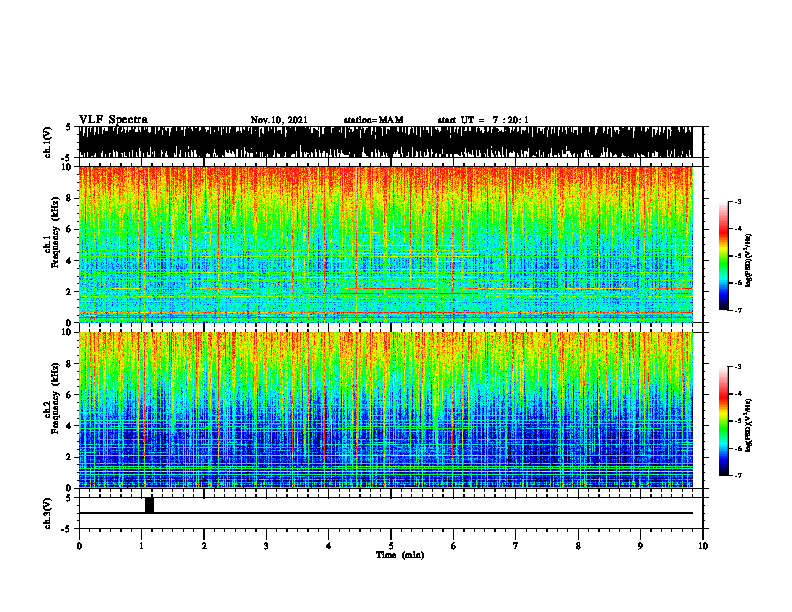Click the "VLF Spectra" plot title
792x612 pixels.
coord(113,120)
